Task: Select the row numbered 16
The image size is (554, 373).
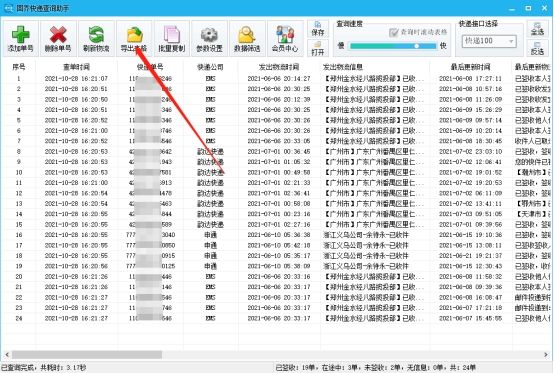Action: coord(276,235)
